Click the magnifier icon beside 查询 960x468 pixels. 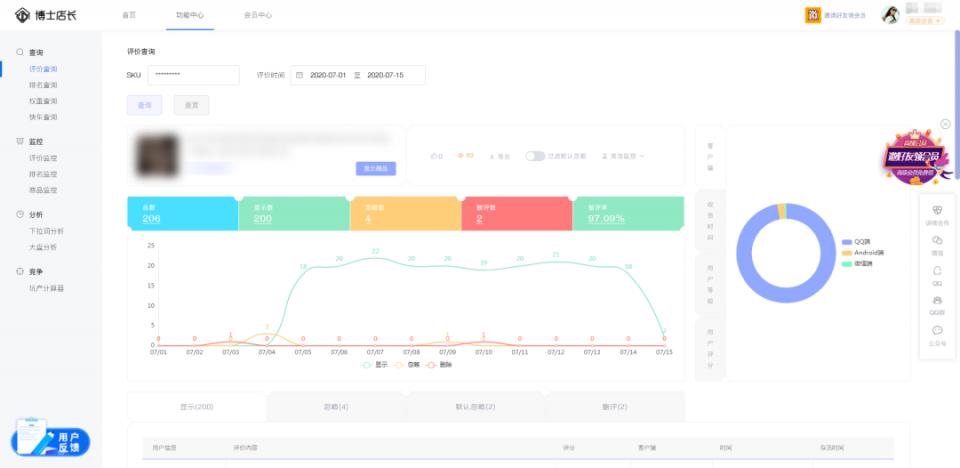20,53
